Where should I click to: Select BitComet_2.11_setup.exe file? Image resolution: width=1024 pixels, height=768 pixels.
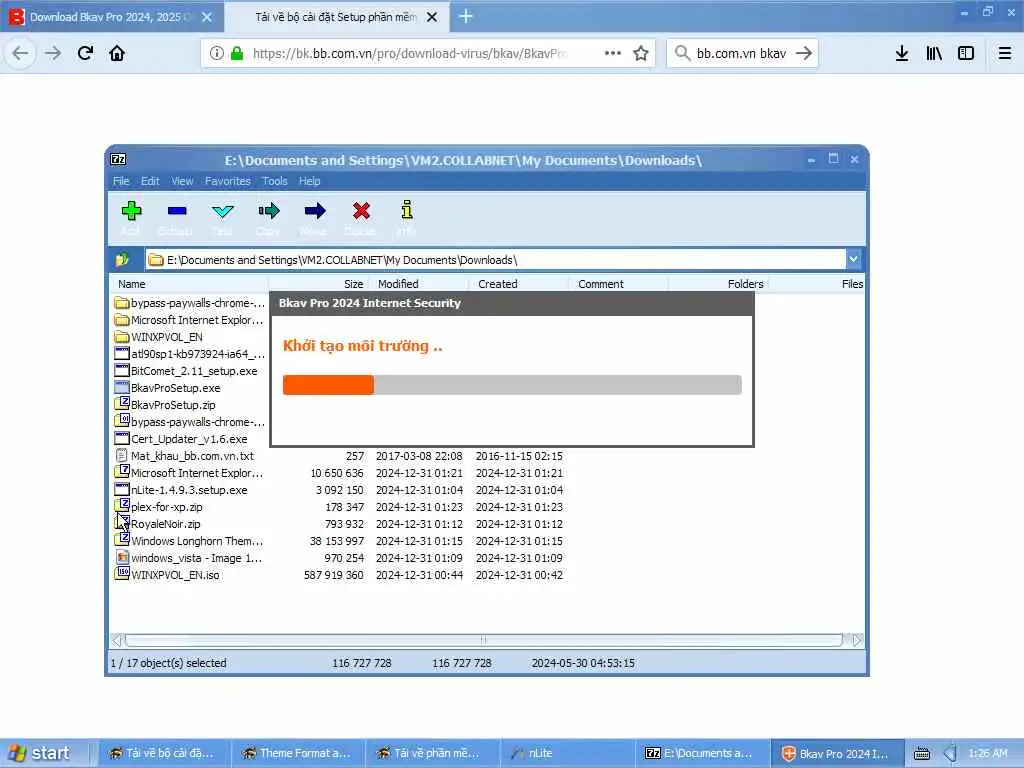click(x=186, y=371)
